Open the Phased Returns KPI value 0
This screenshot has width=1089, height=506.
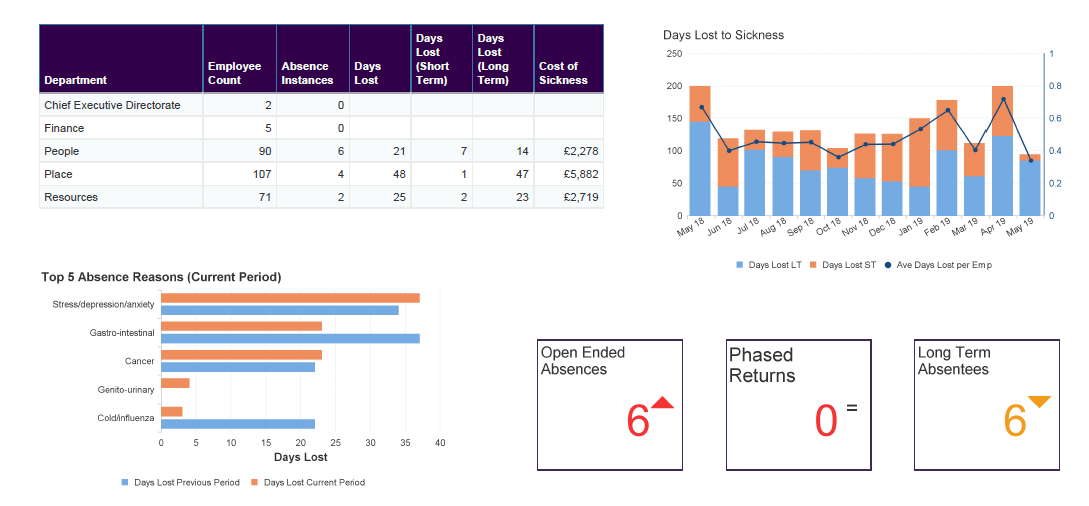[825, 421]
